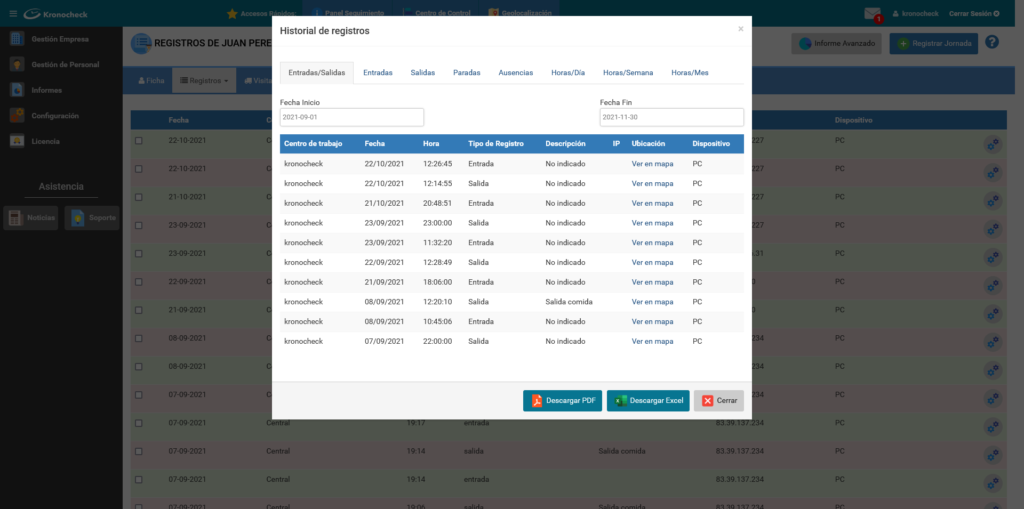This screenshot has height=509, width=1024.
Task: Tick checkbox for 07-09-2021 entrada 19:17 row
Action: click(x=138, y=423)
